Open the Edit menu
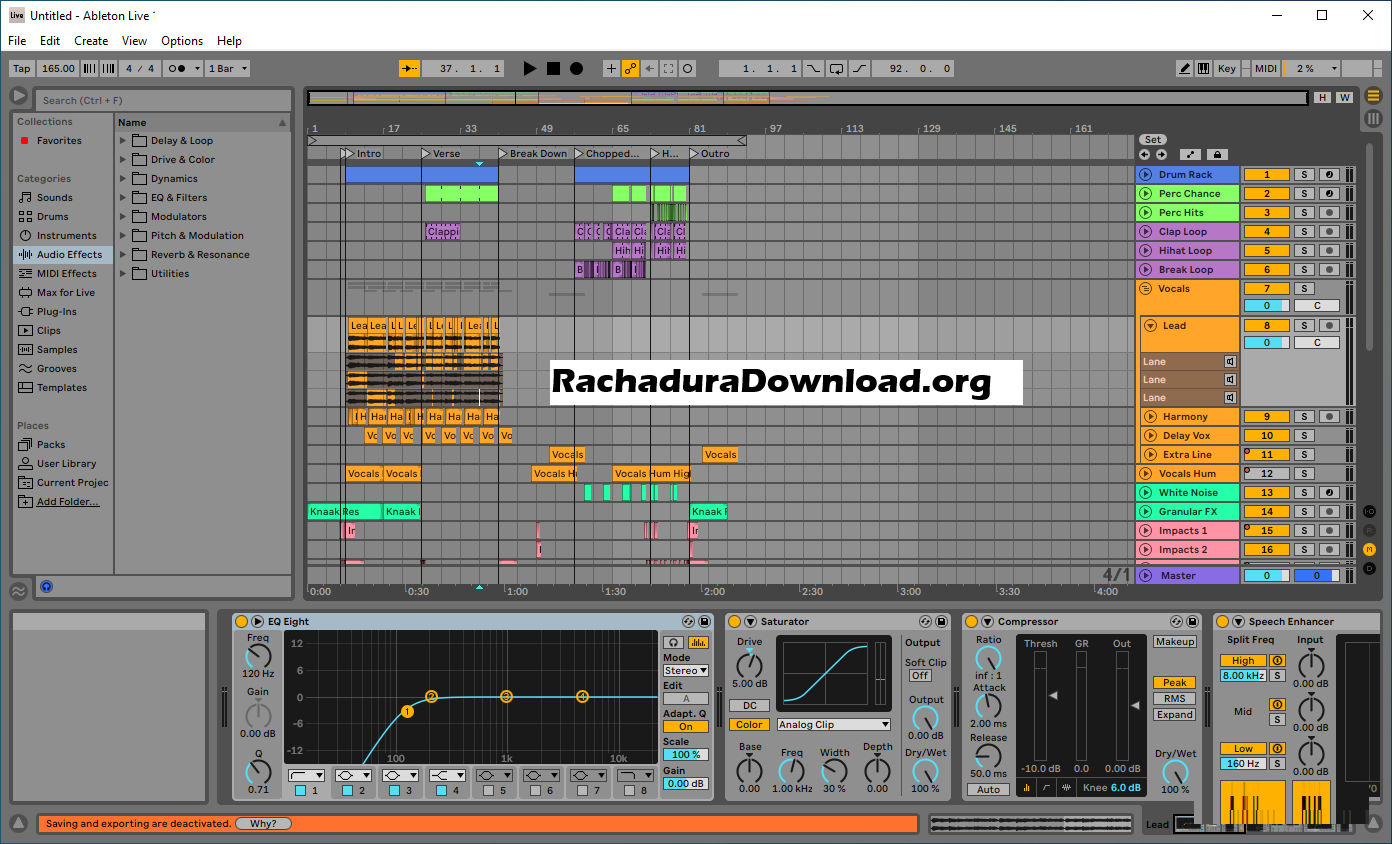This screenshot has height=844, width=1392. (x=50, y=41)
